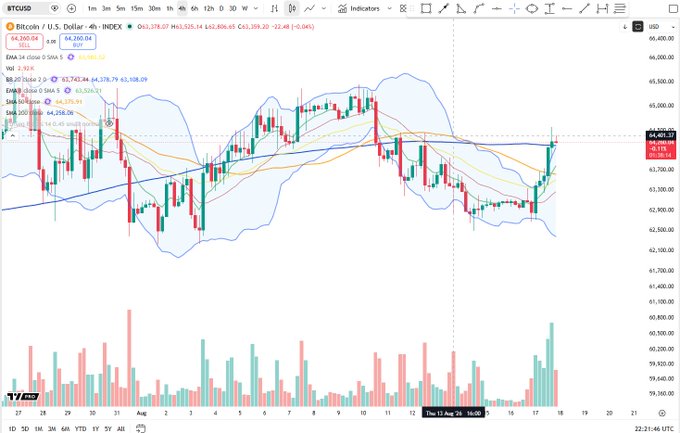Click the dark sync icon near USD
Viewport: 680px width, 433px height.
[x=638, y=27]
